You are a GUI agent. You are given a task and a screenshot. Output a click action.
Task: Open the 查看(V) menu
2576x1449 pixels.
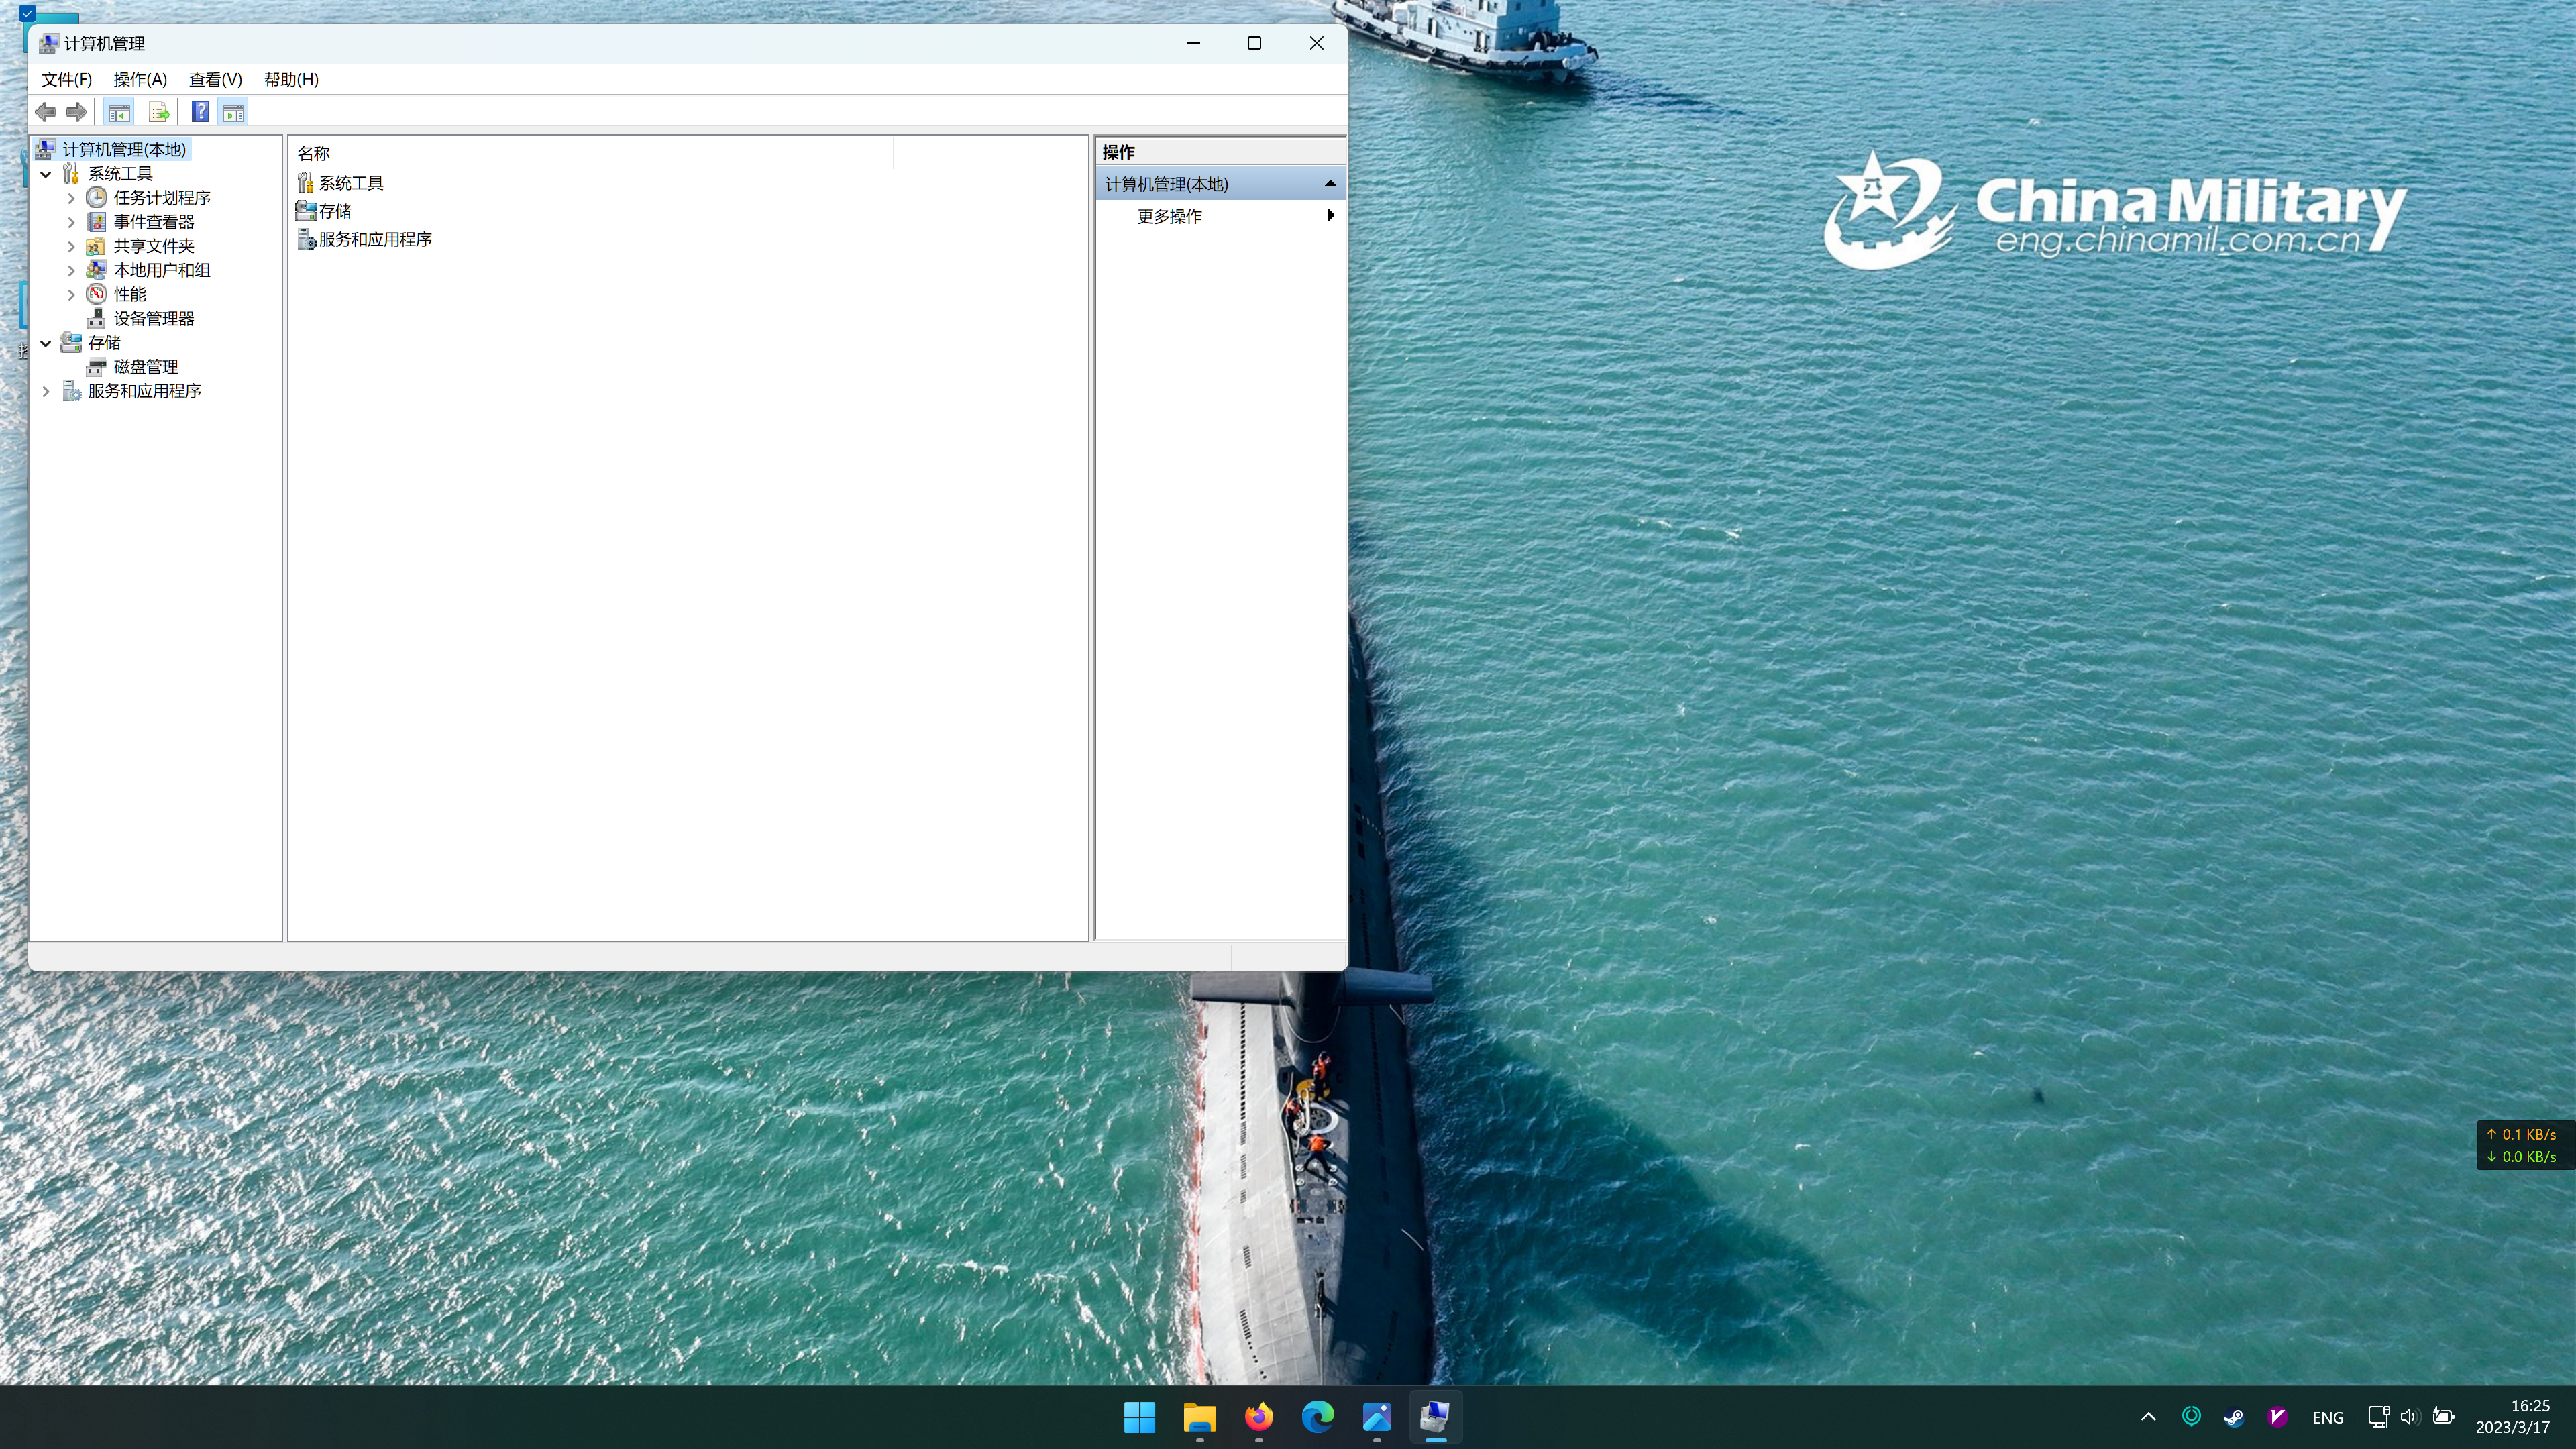[x=215, y=79]
